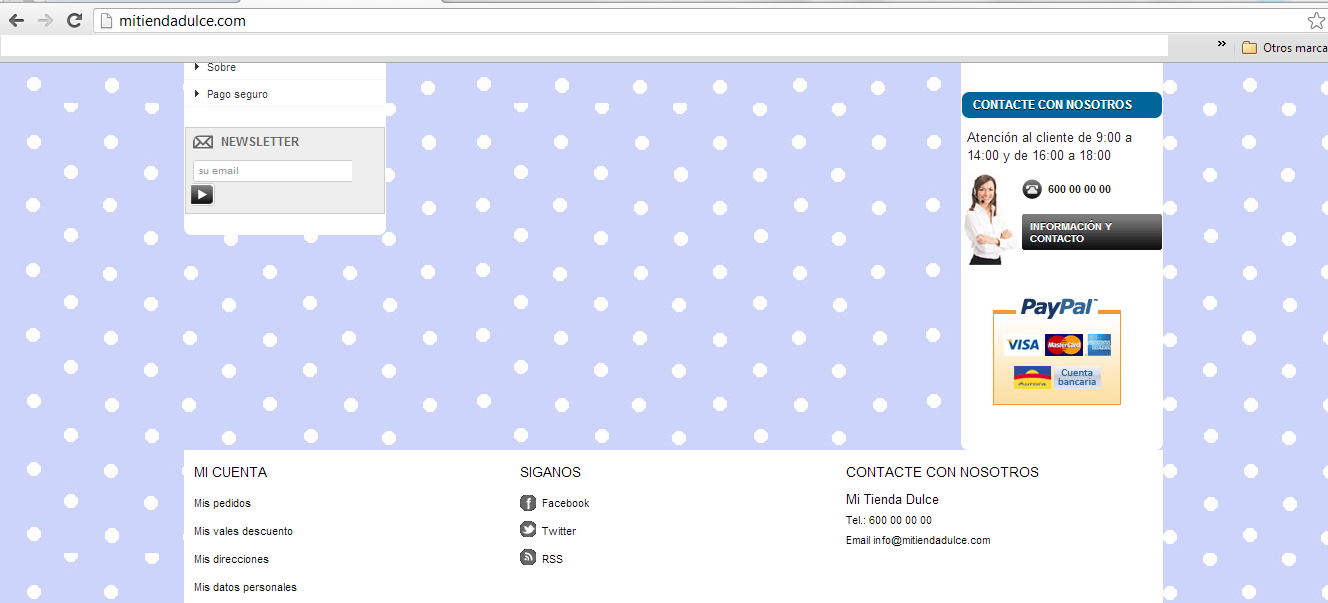Open the Mis direcciones link
Viewport: 1328px width, 603px height.
point(231,559)
